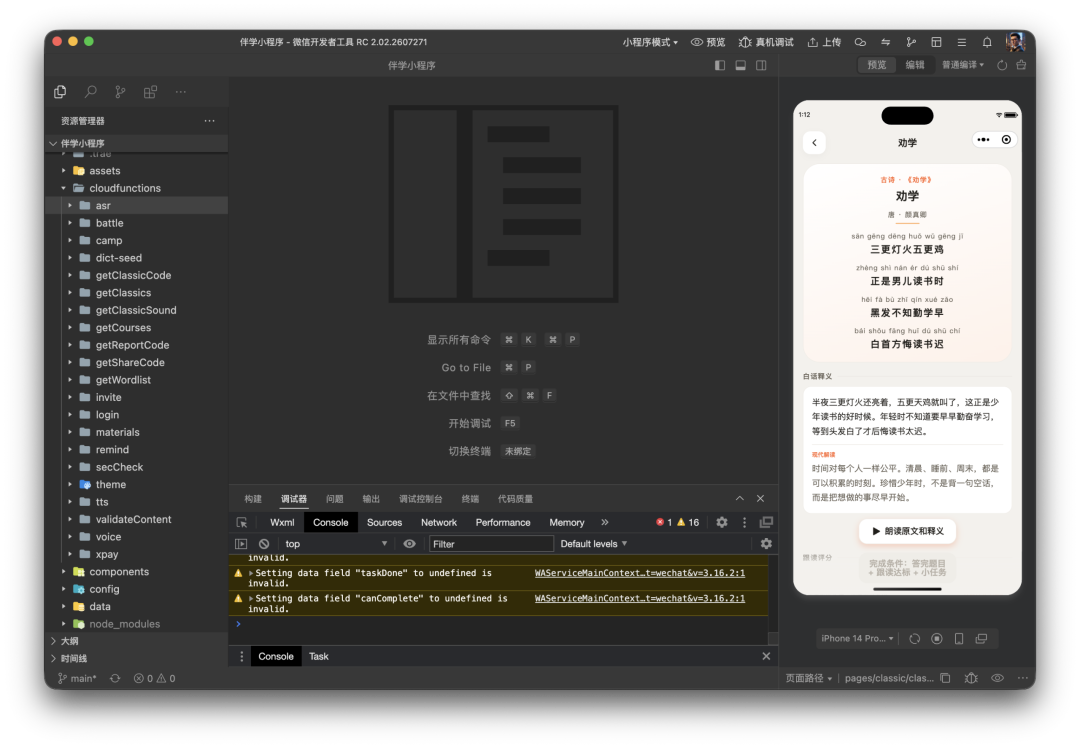Open the Default levels dropdown

point(594,543)
